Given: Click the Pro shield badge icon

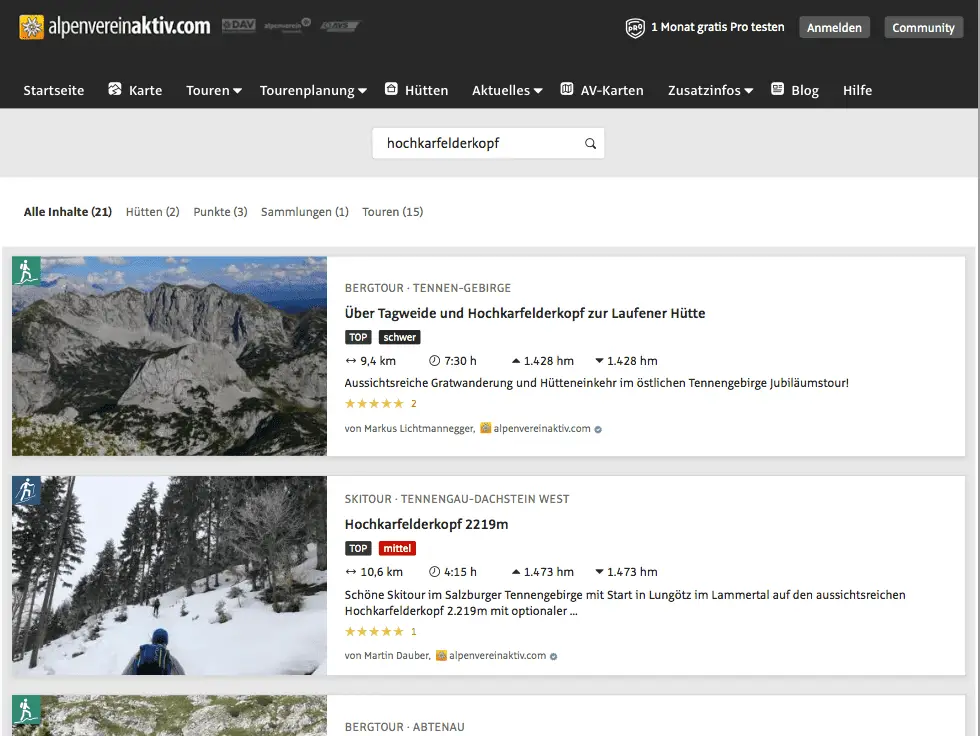Looking at the screenshot, I should pyautogui.click(x=635, y=27).
